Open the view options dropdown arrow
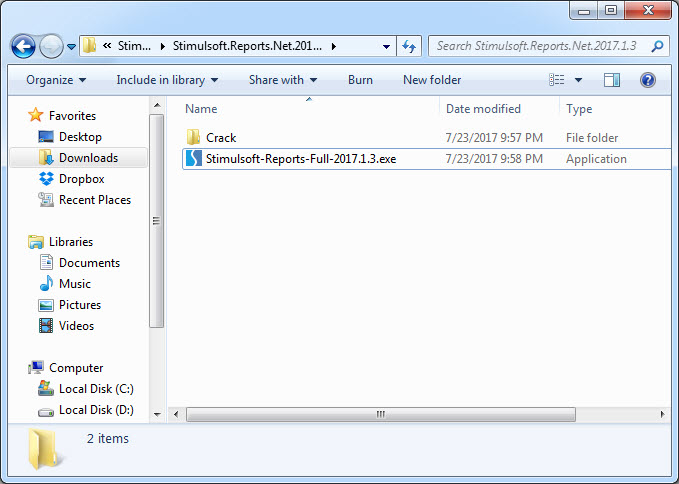The image size is (679, 484). tap(578, 80)
